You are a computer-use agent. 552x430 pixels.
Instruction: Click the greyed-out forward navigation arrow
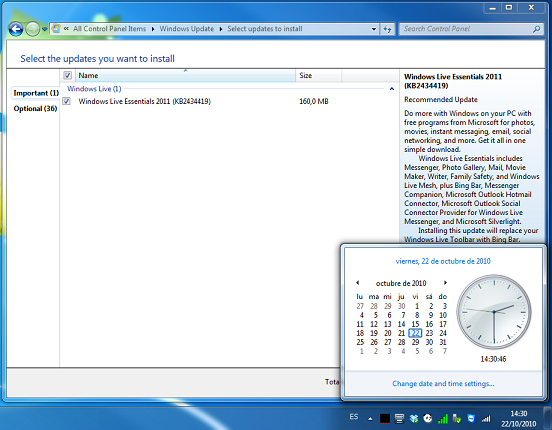[x=33, y=29]
